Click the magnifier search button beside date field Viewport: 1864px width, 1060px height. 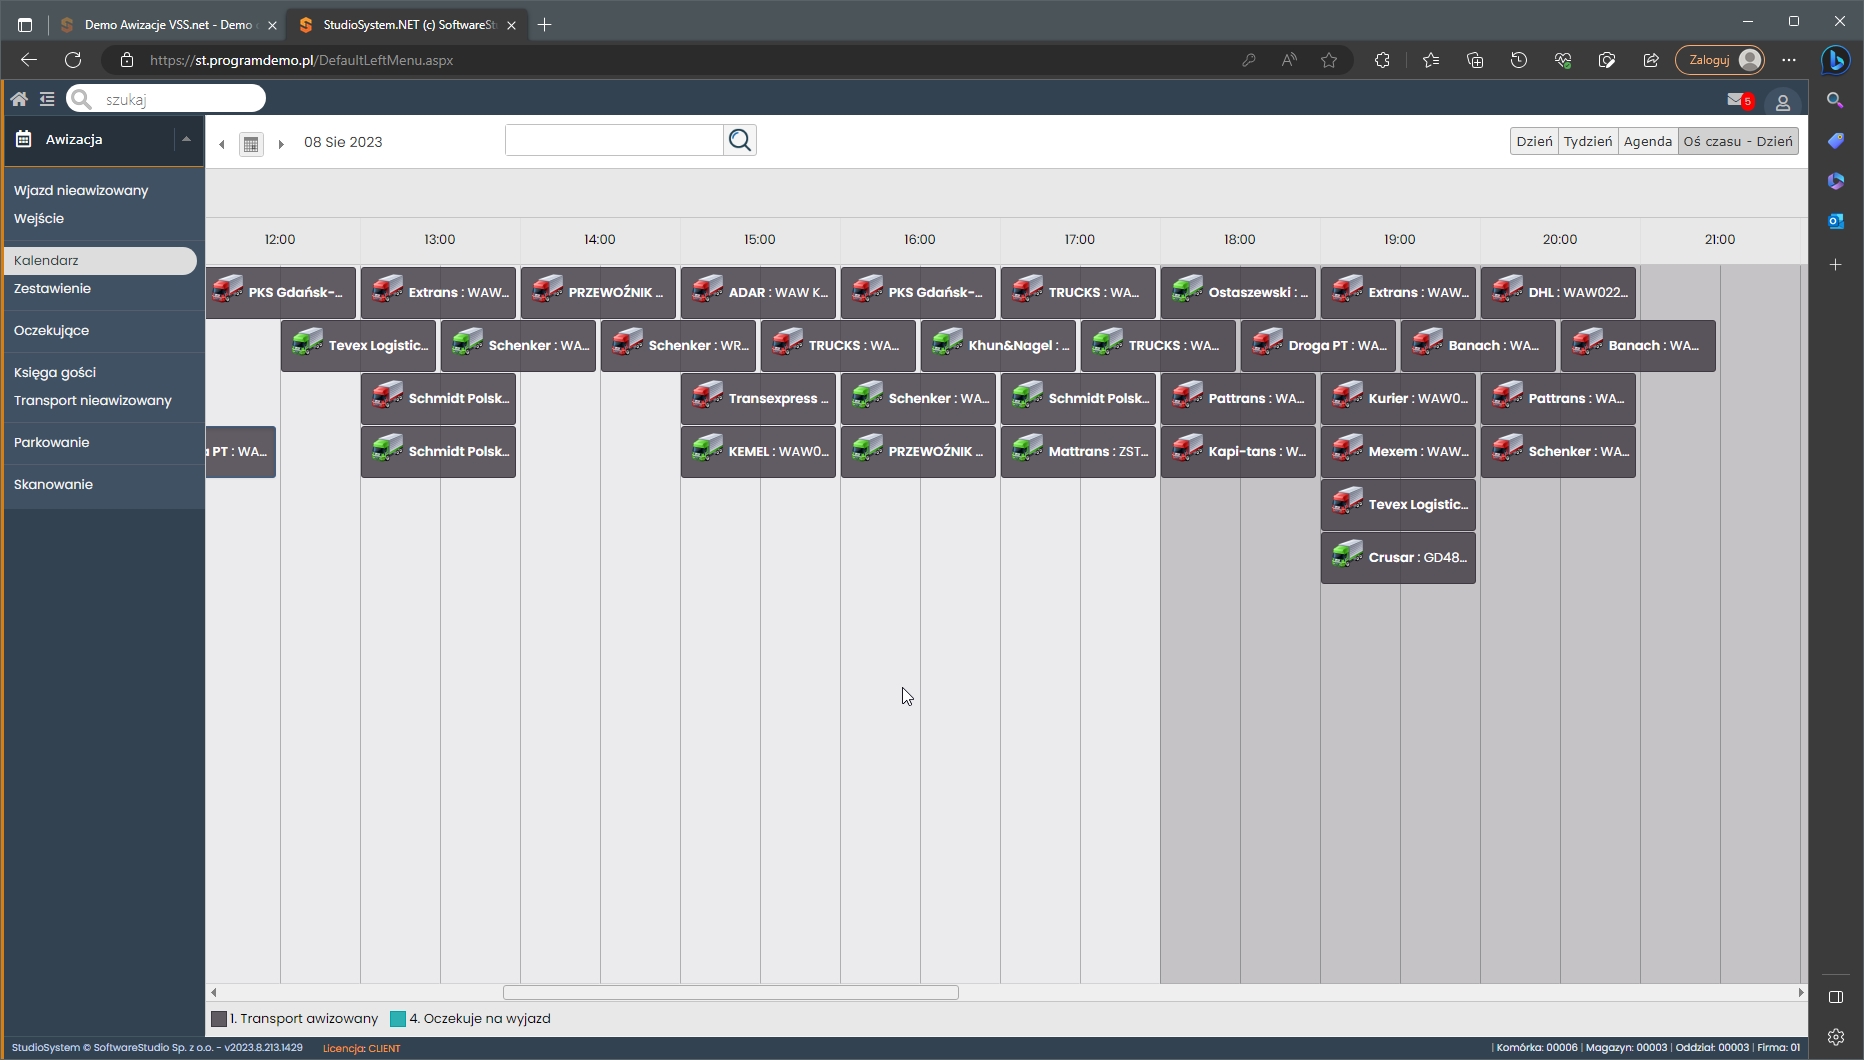click(740, 141)
